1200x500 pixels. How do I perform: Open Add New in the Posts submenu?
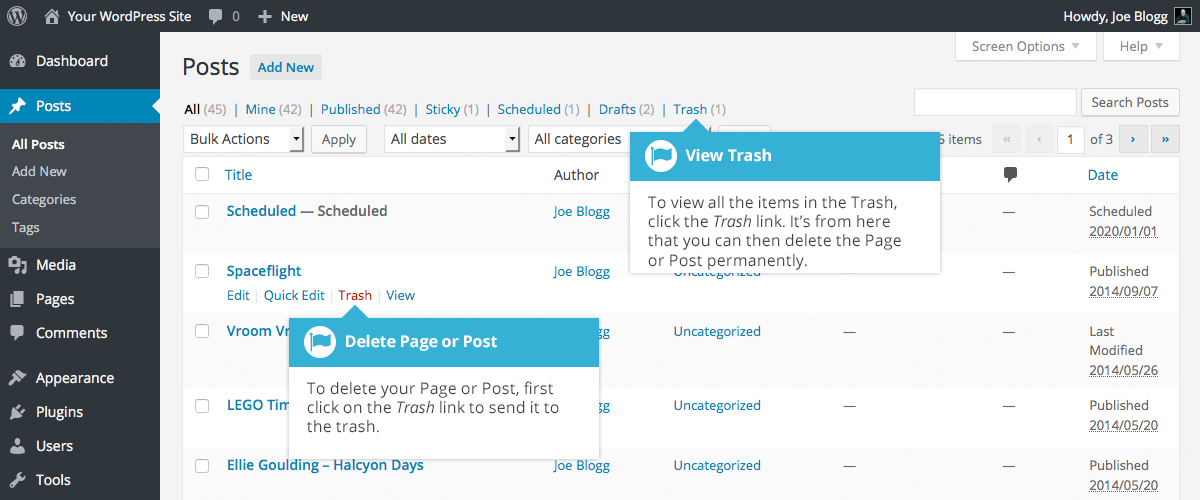click(x=39, y=171)
